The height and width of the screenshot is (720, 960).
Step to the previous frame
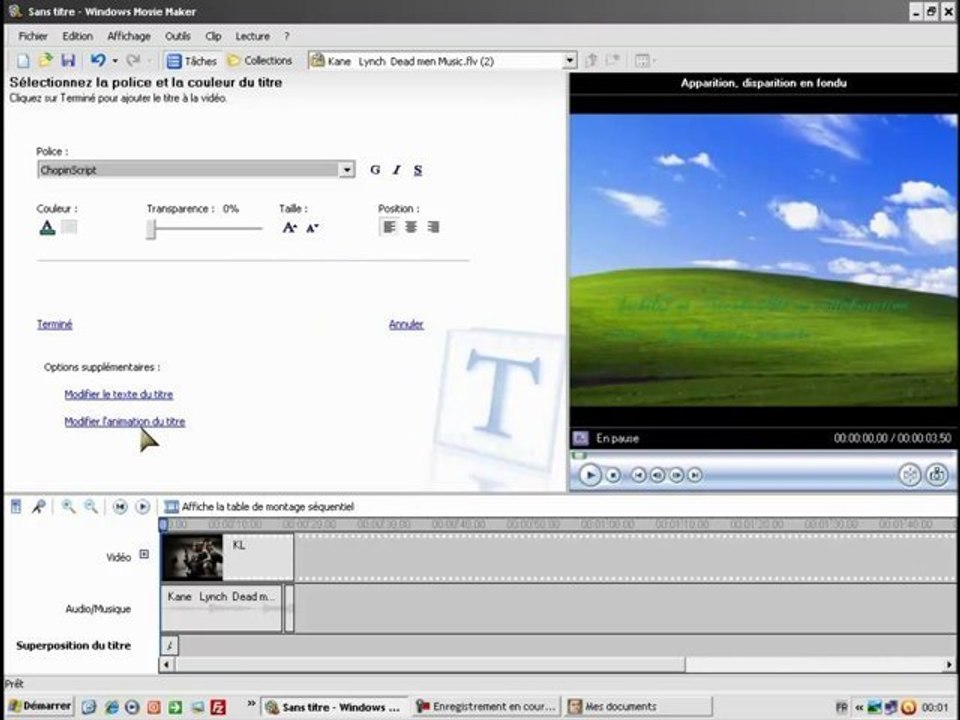click(x=657, y=475)
